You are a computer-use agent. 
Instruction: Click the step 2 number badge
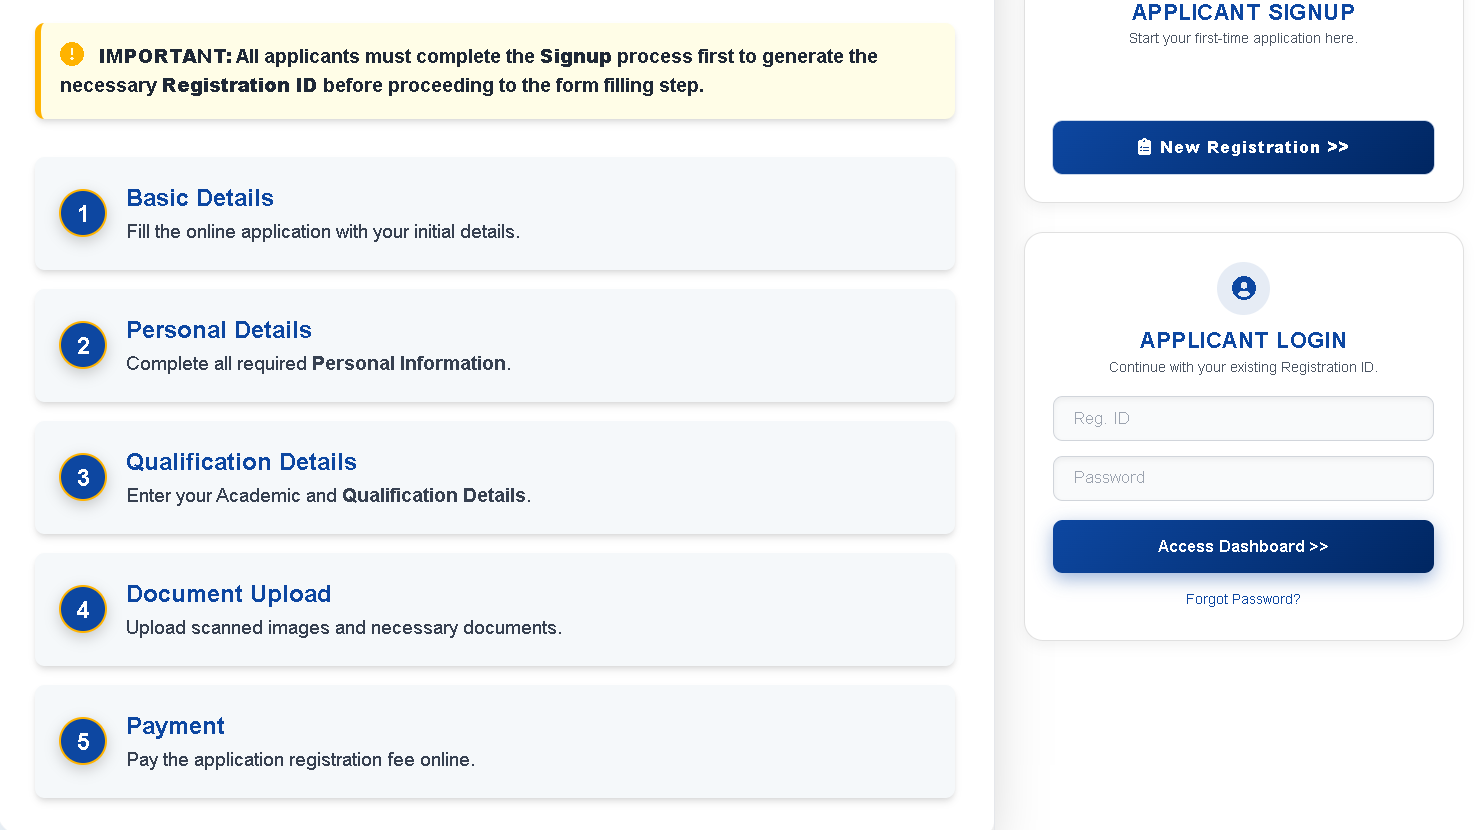[83, 346]
